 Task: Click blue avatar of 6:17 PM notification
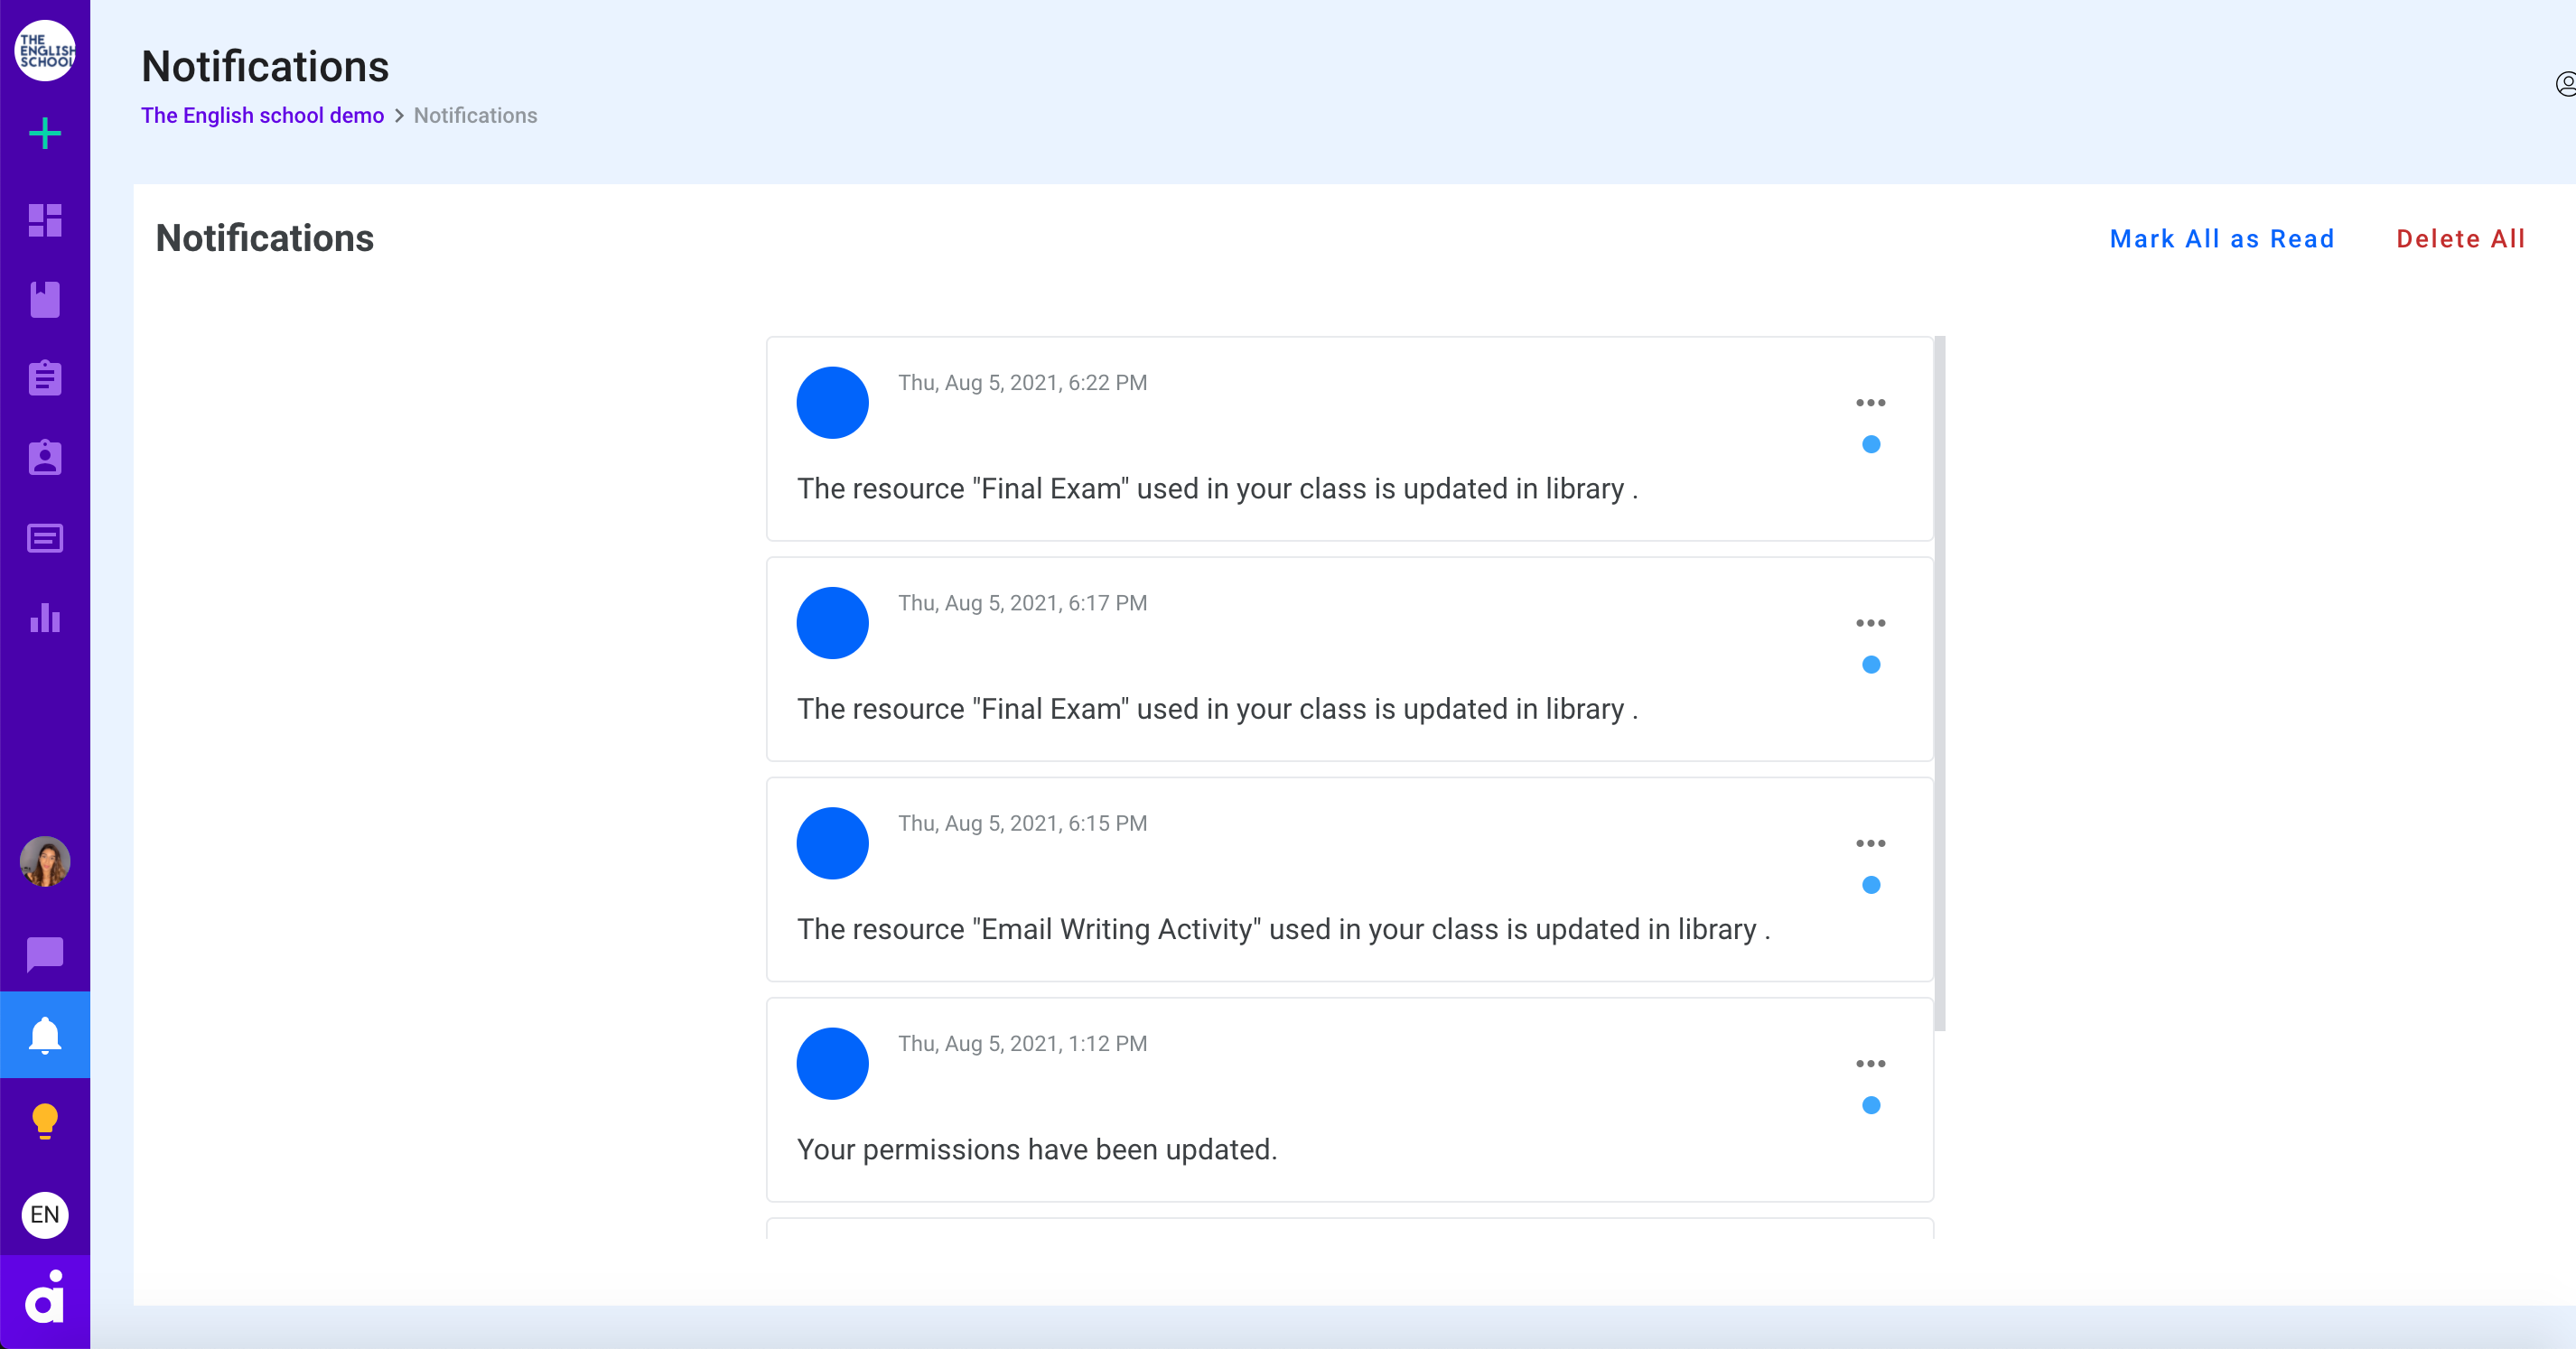point(832,623)
